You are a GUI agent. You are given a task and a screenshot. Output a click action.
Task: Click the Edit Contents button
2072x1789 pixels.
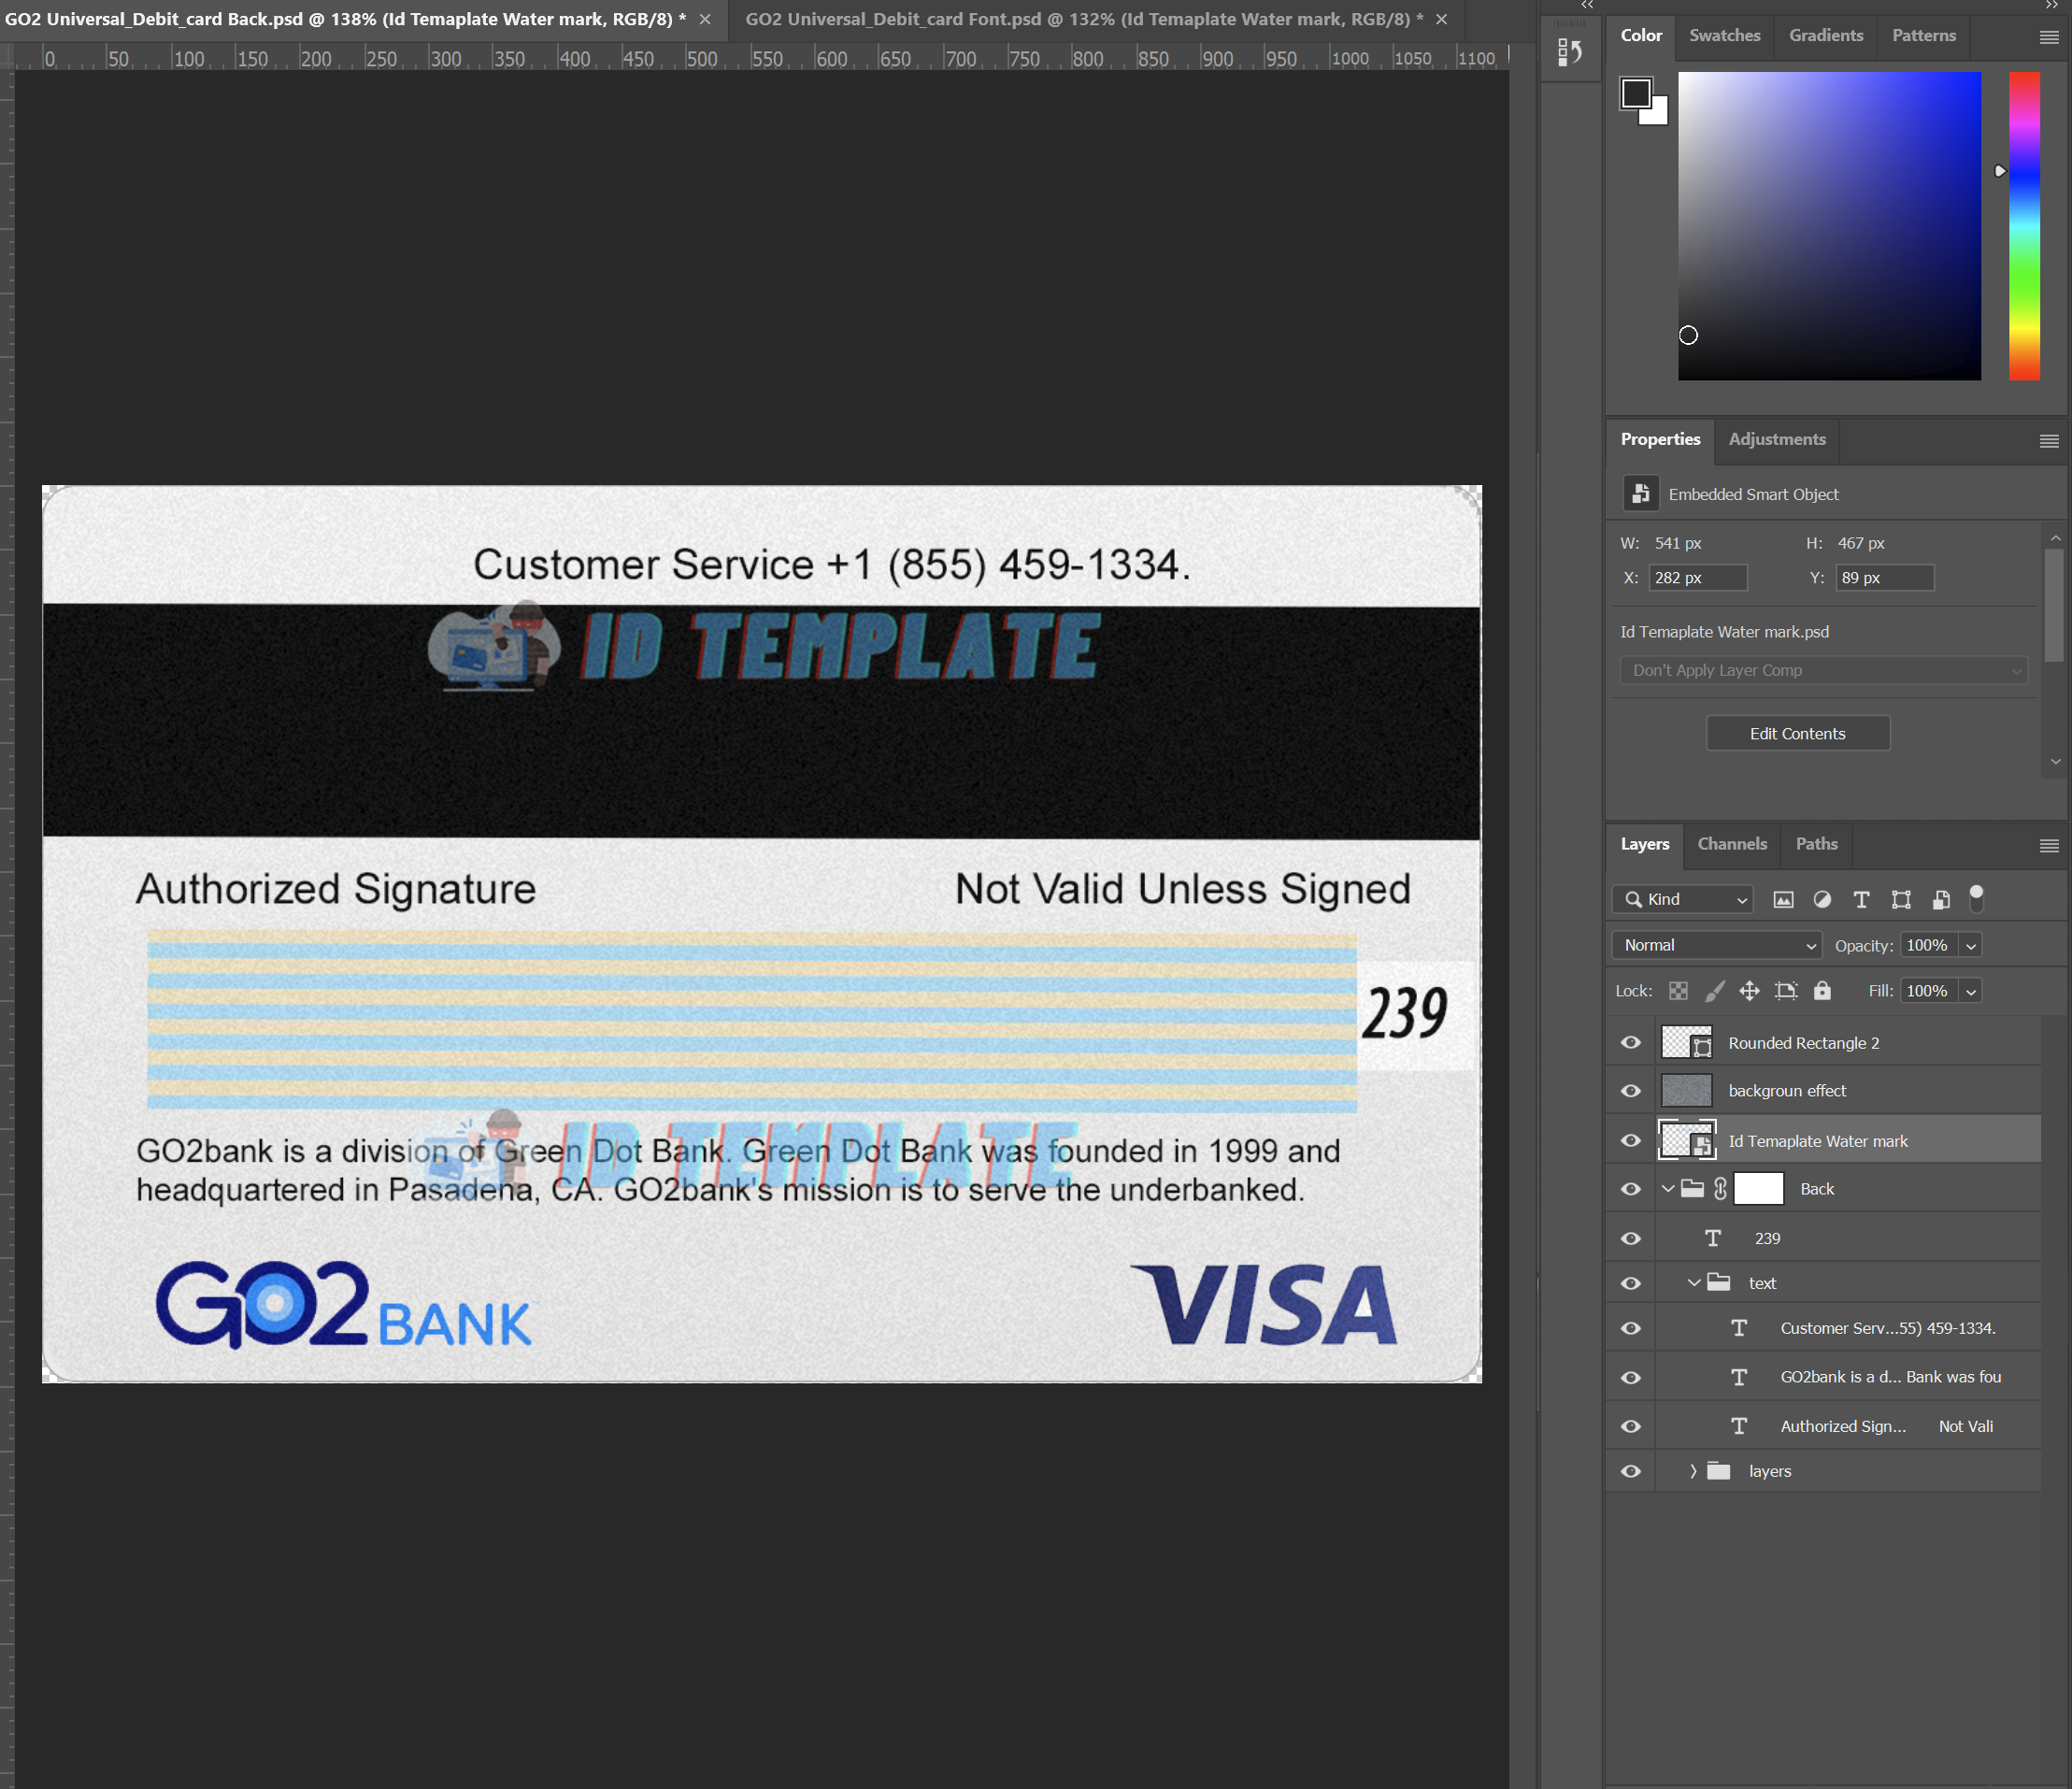(1797, 734)
